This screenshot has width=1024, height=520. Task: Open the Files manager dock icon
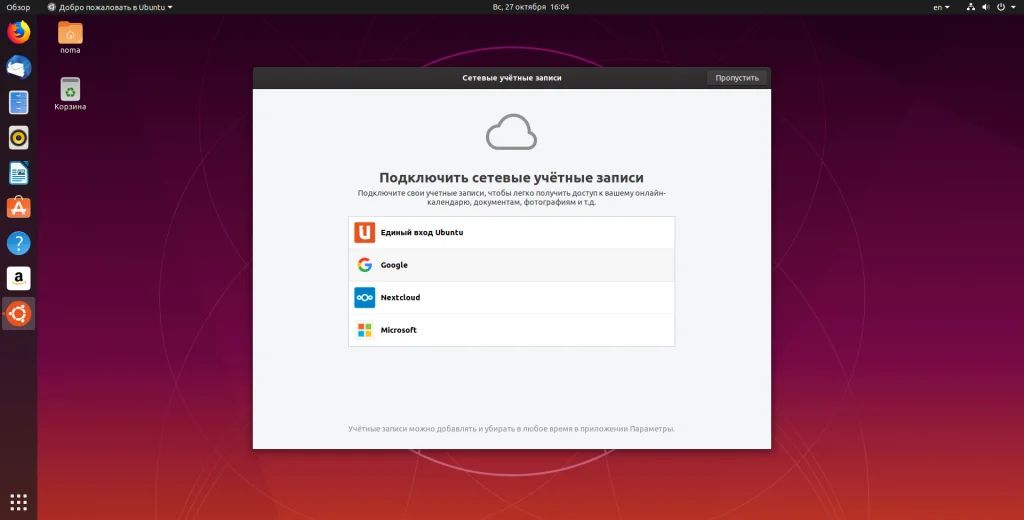[18, 103]
